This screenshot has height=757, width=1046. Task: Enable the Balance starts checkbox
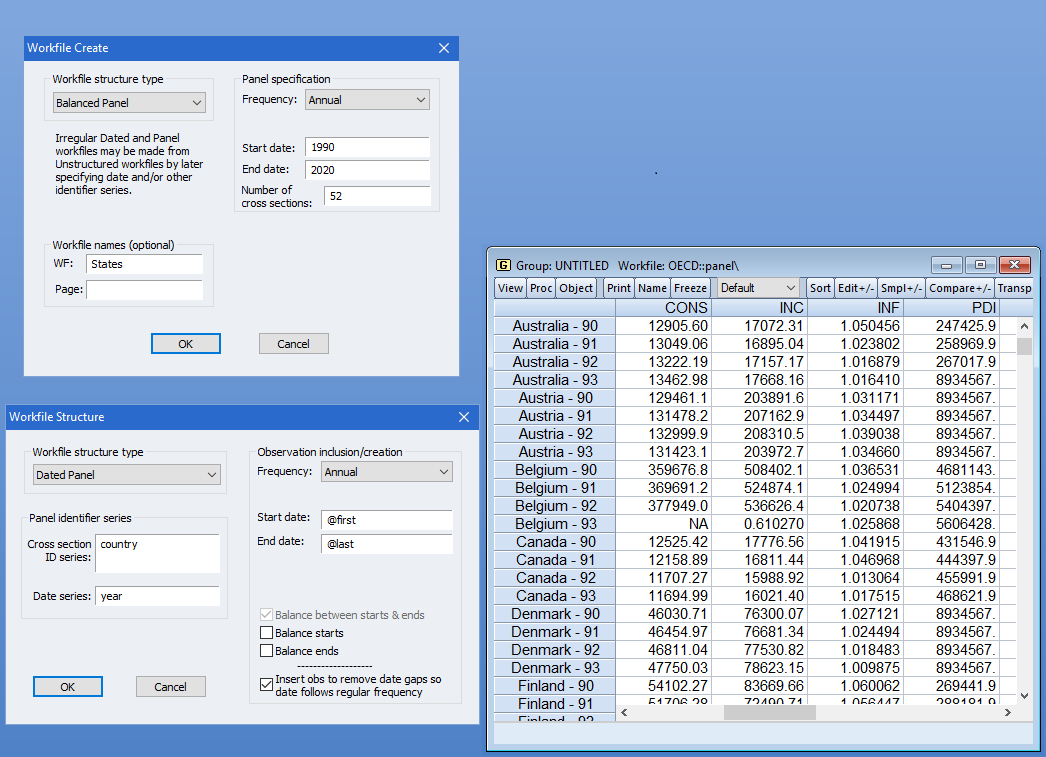tap(266, 633)
